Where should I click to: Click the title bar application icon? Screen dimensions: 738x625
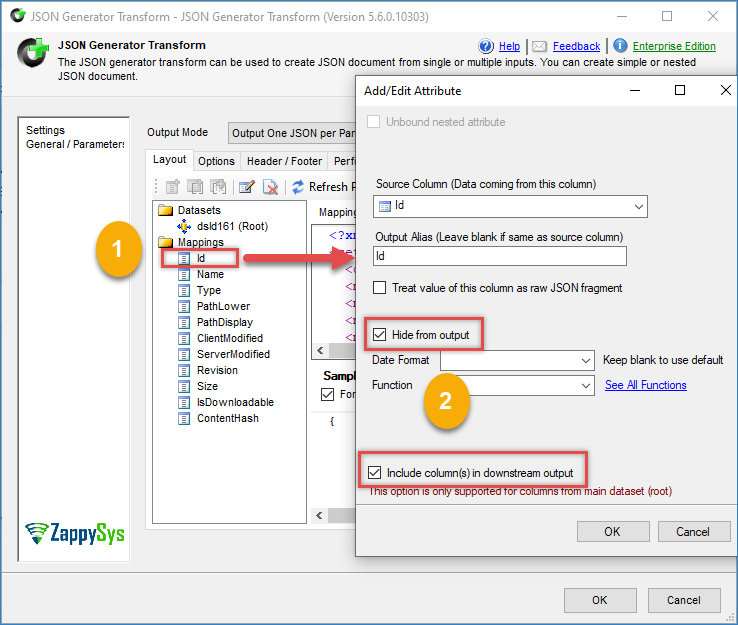[x=18, y=16]
